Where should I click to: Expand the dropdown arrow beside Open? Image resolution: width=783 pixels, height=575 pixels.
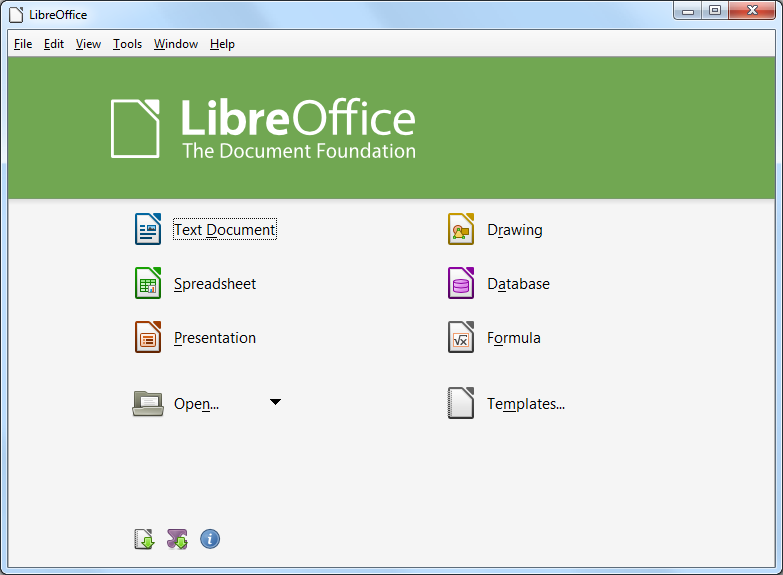(275, 402)
